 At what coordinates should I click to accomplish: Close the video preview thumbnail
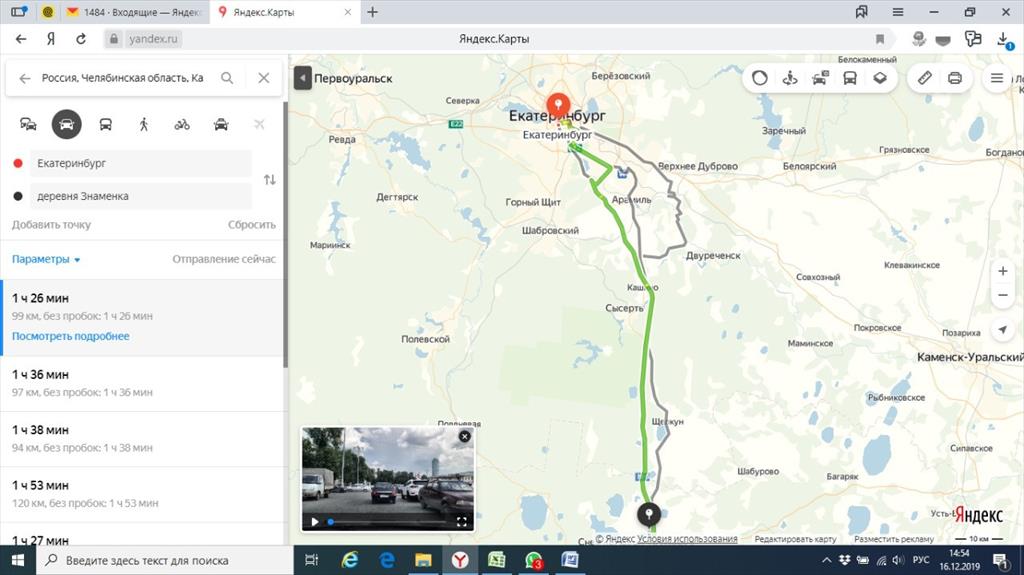tap(464, 436)
